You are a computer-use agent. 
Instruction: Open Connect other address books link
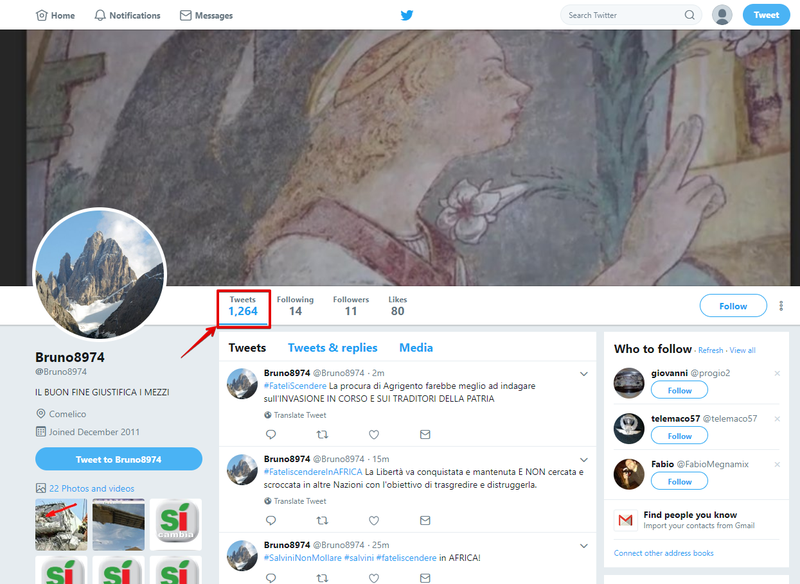[x=663, y=553]
